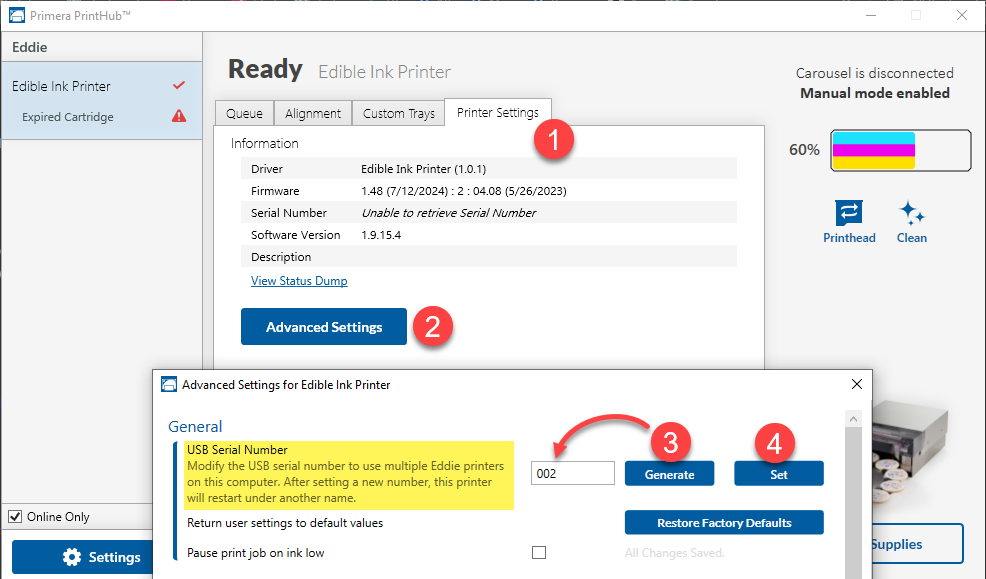The height and width of the screenshot is (579, 986).
Task: Toggle the Online Only checkbox
Action: [15, 517]
